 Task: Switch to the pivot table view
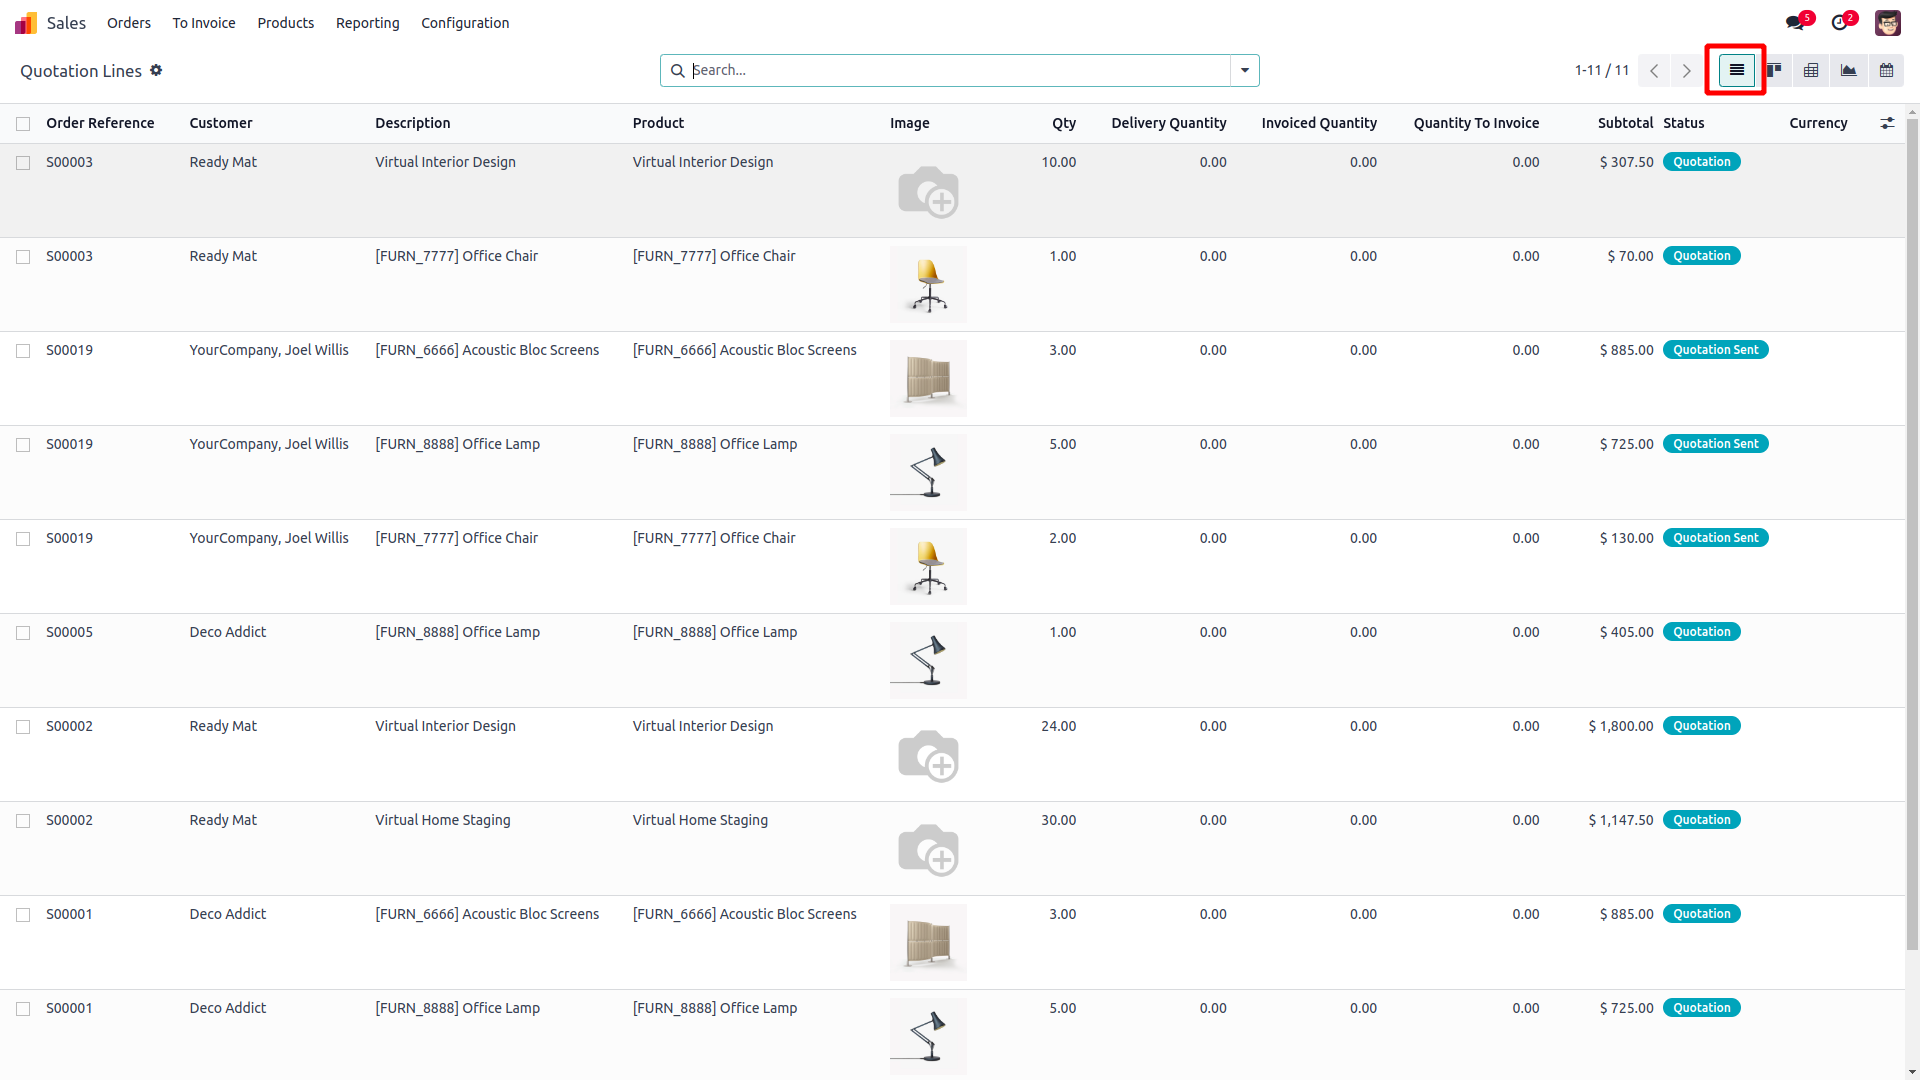(1811, 70)
